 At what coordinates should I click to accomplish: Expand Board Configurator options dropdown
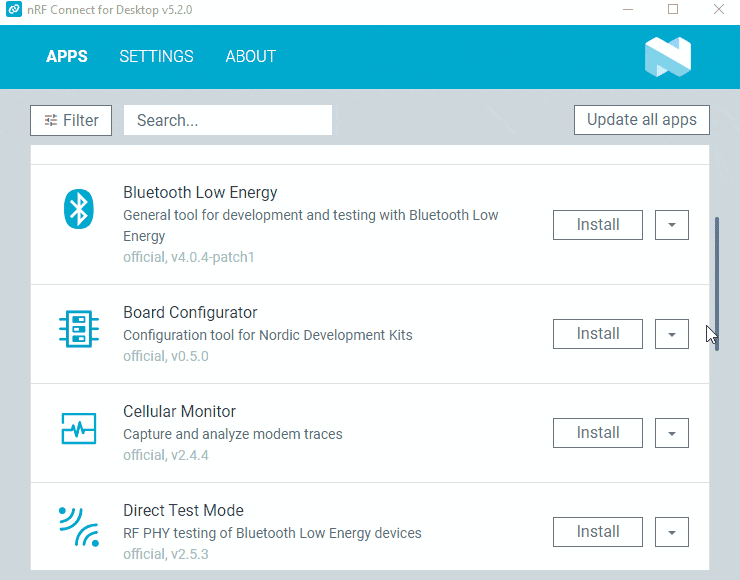(x=672, y=334)
